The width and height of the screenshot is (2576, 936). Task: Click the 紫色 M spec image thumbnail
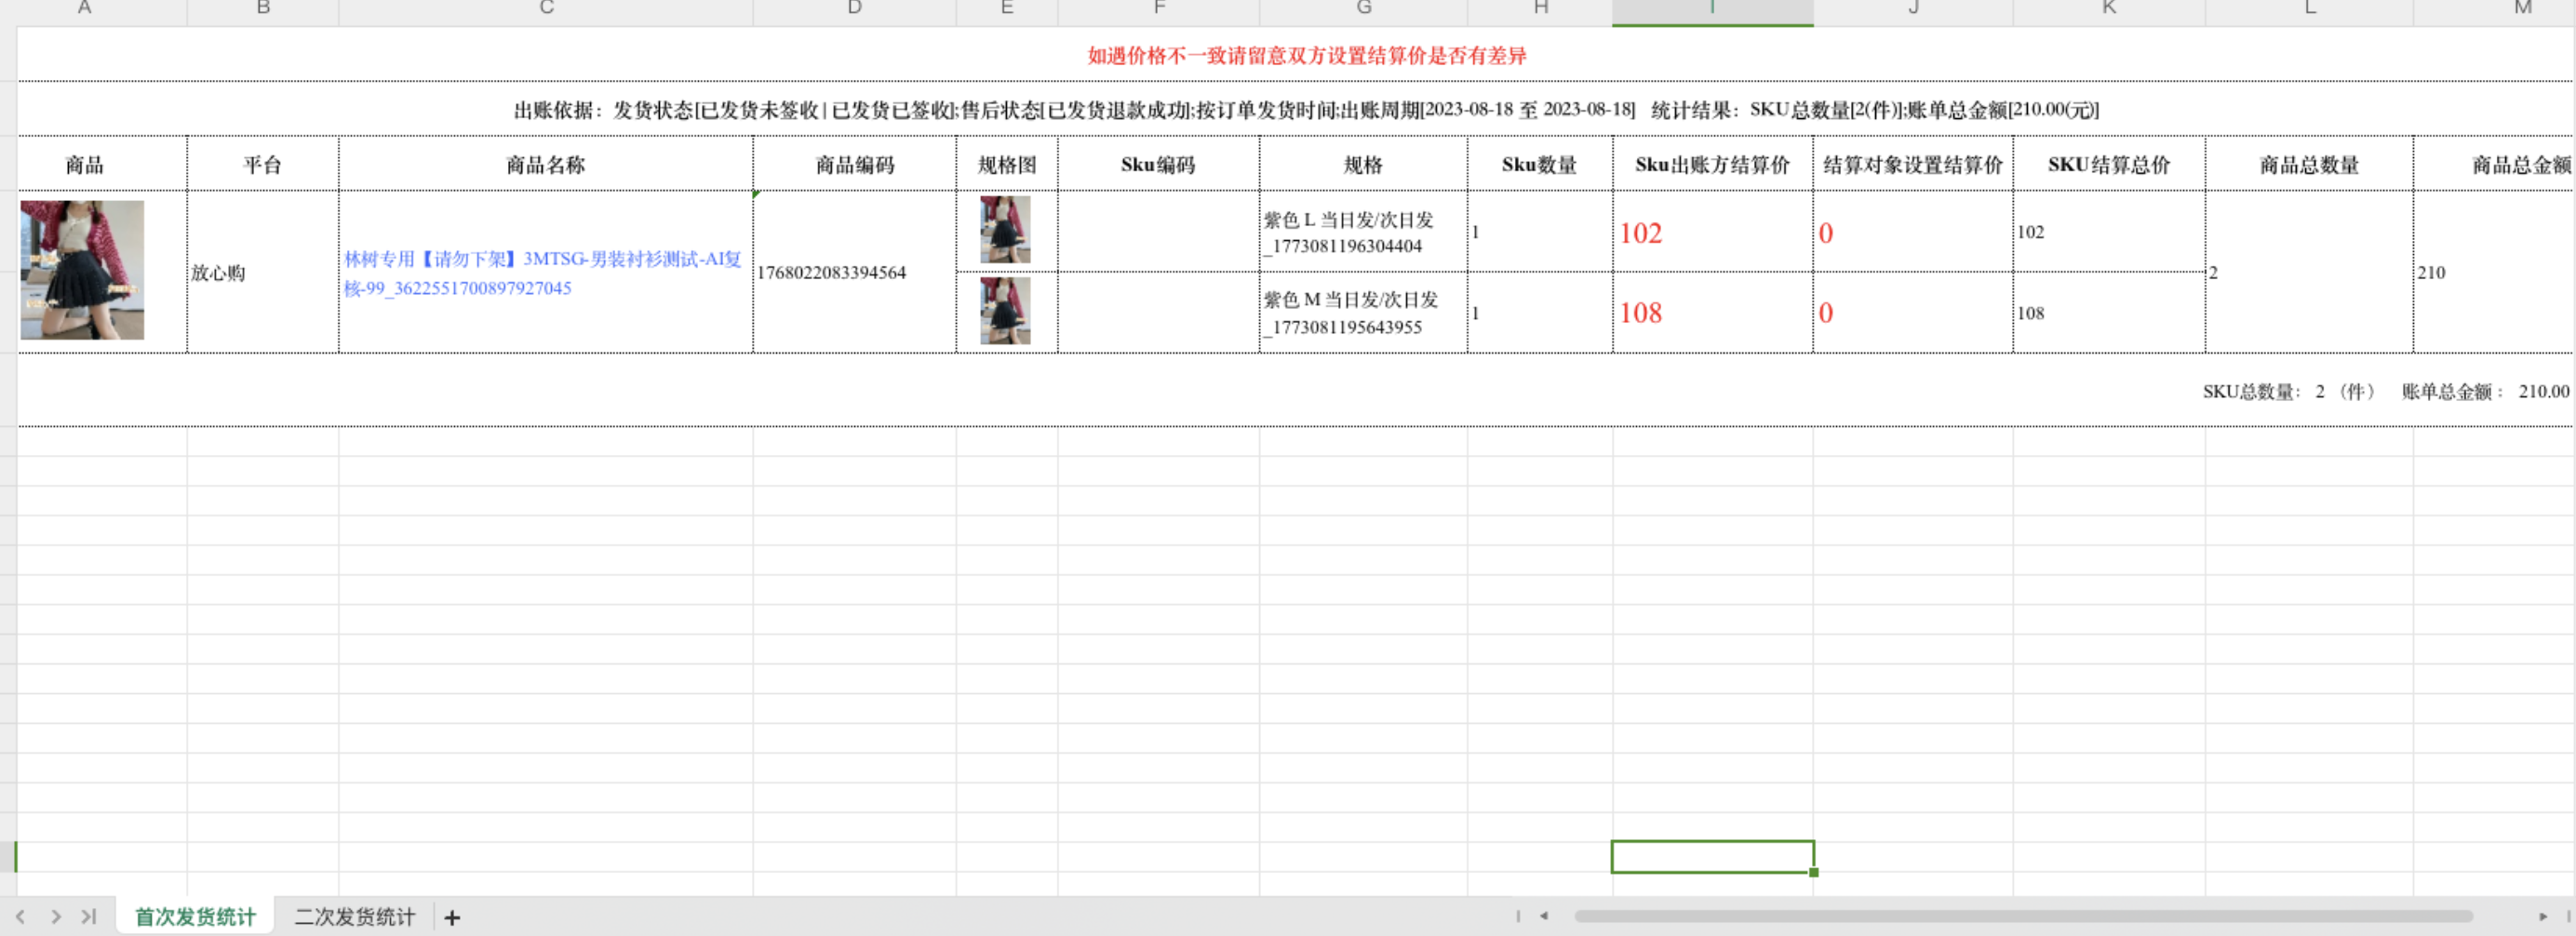tap(1005, 310)
